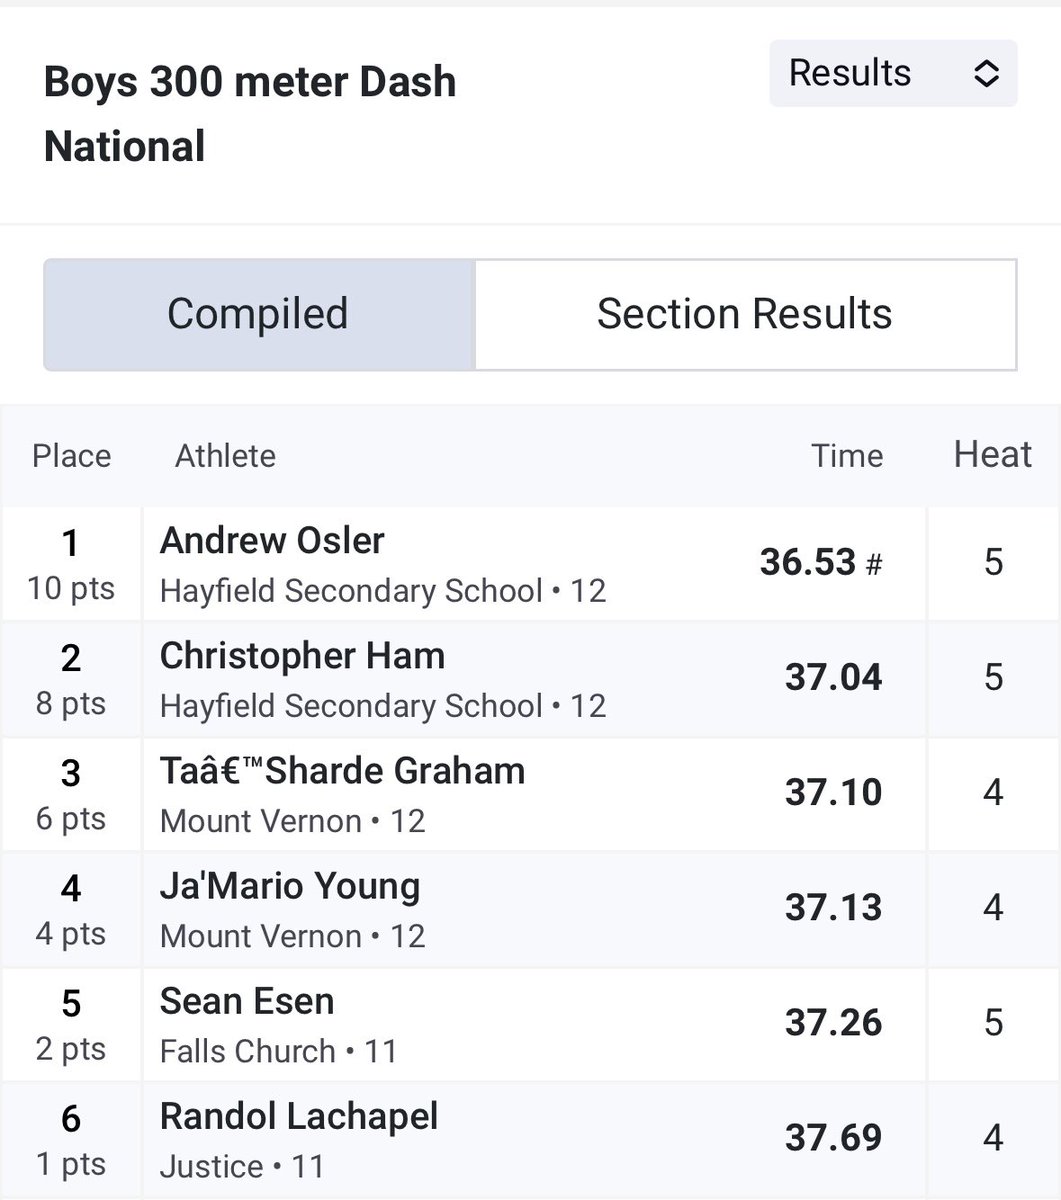
Task: Click the Athlete column header
Action: [x=225, y=456]
